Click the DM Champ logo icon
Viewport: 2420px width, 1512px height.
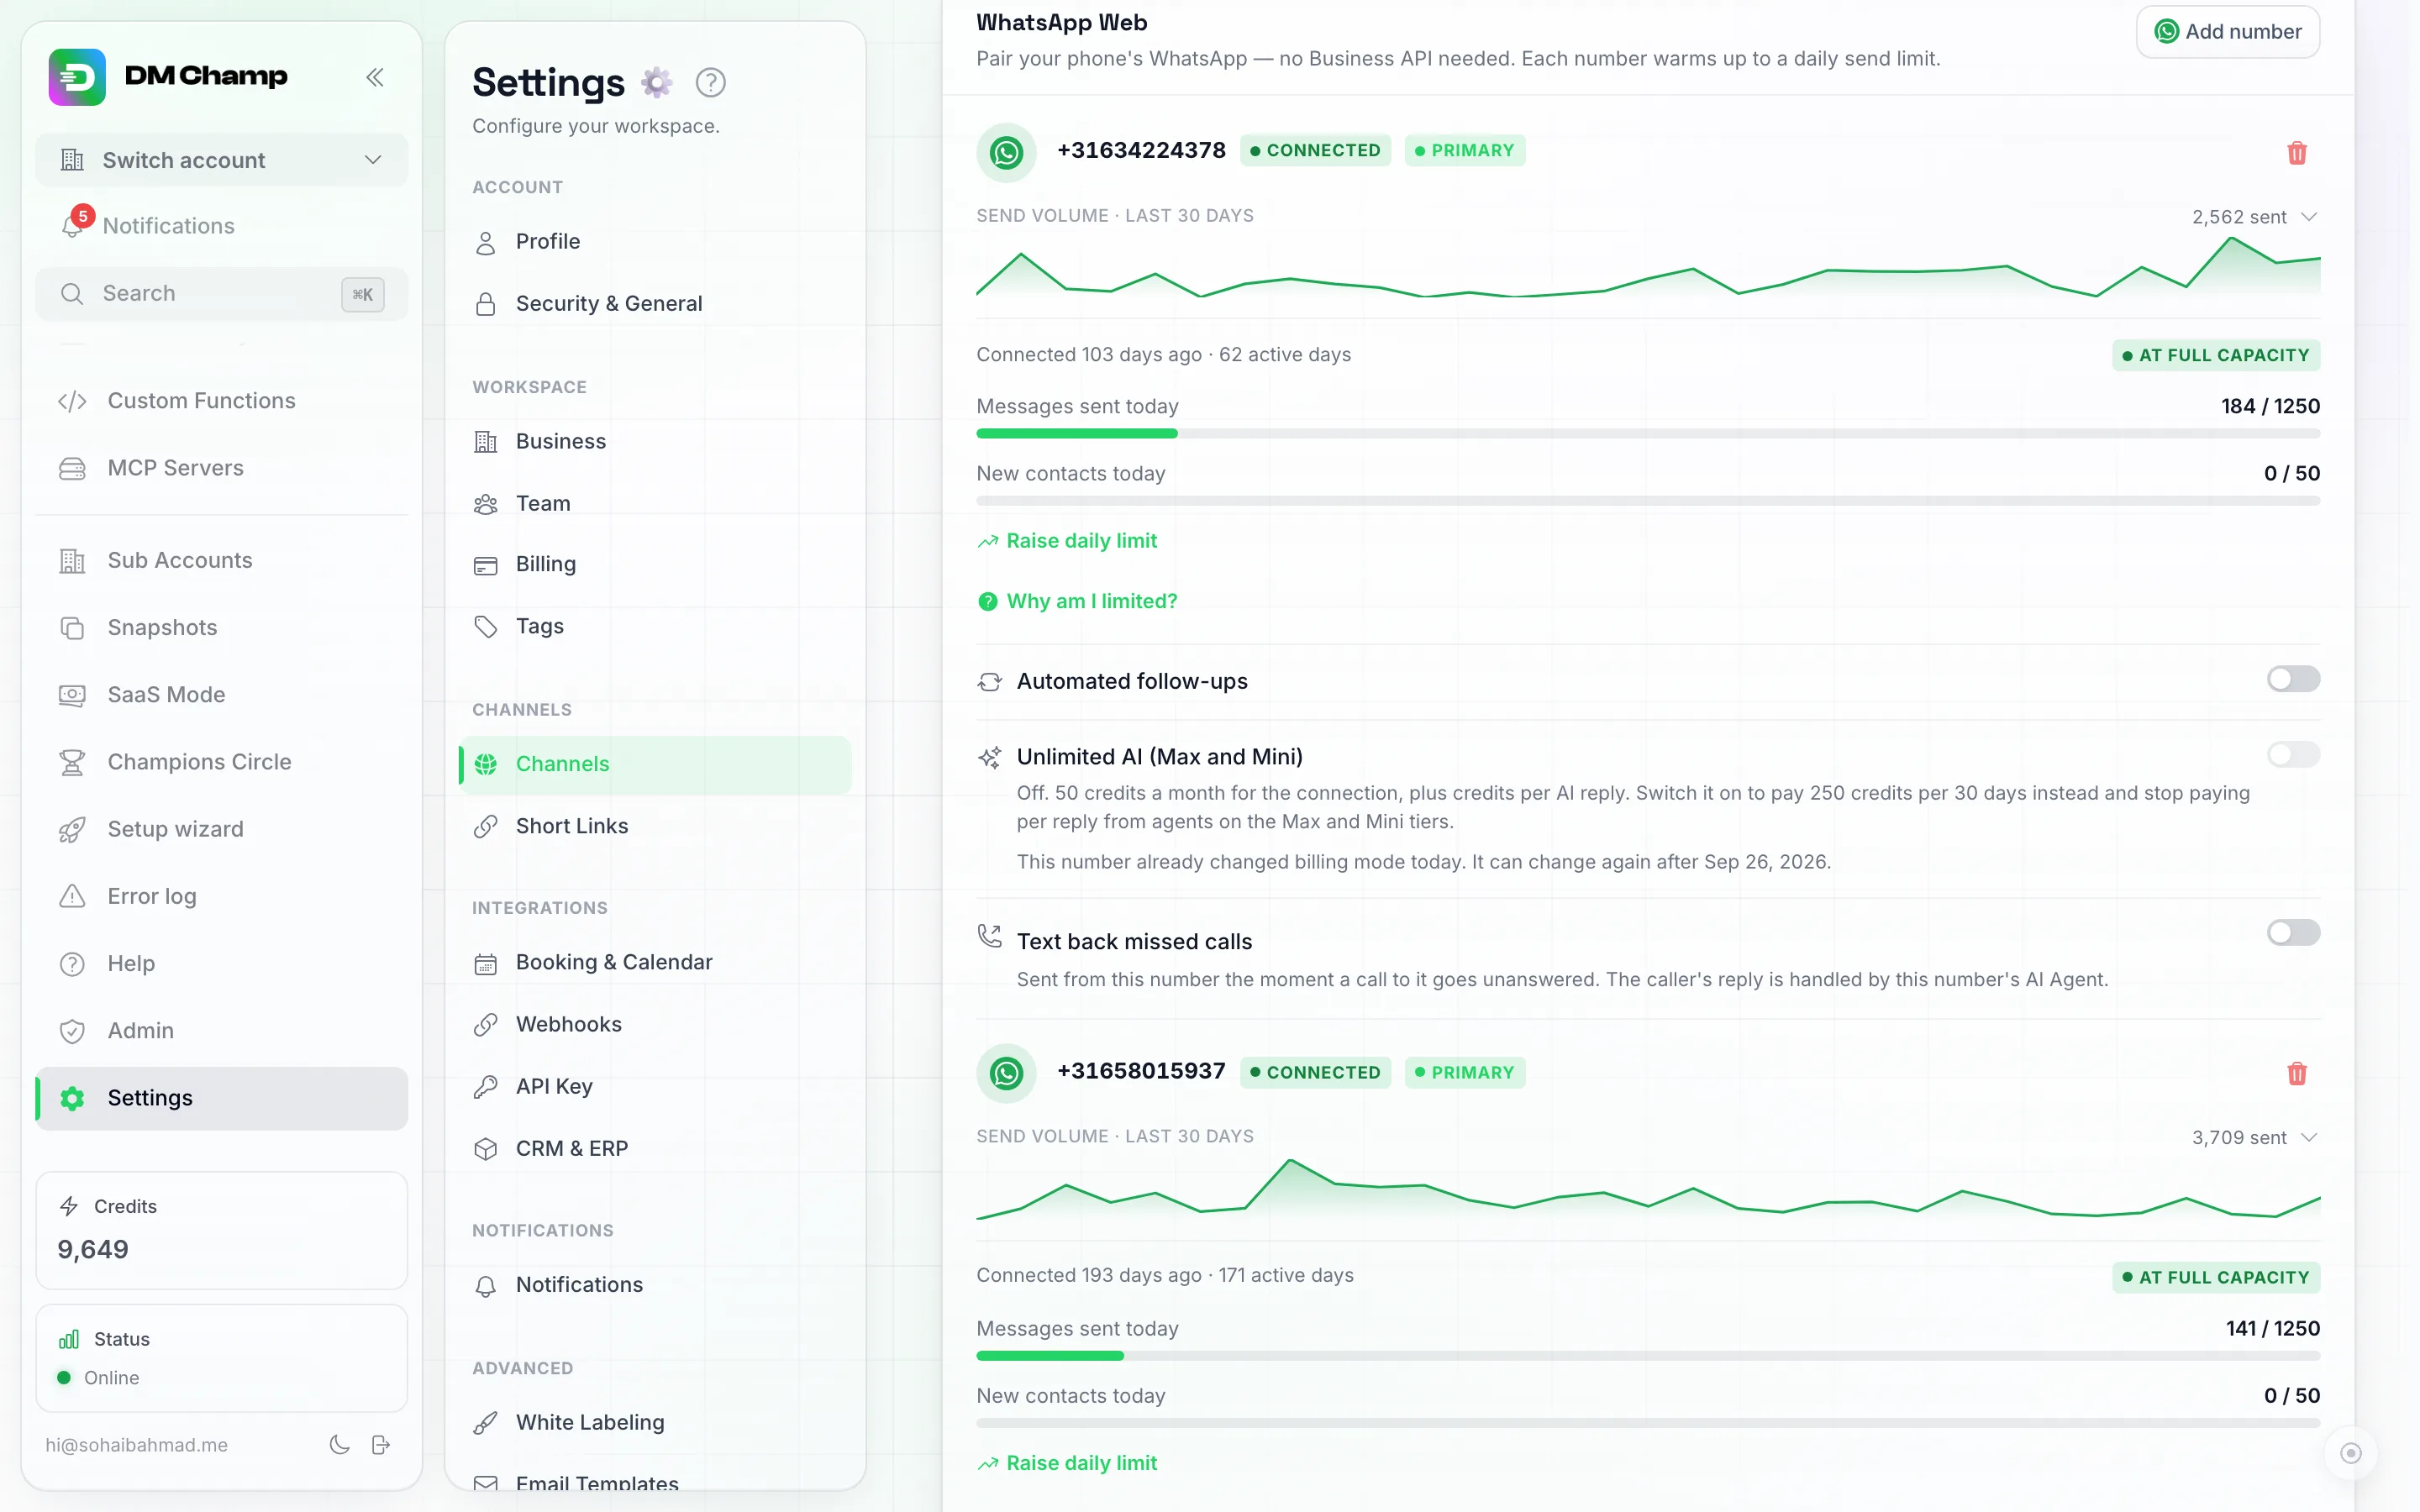(x=77, y=77)
